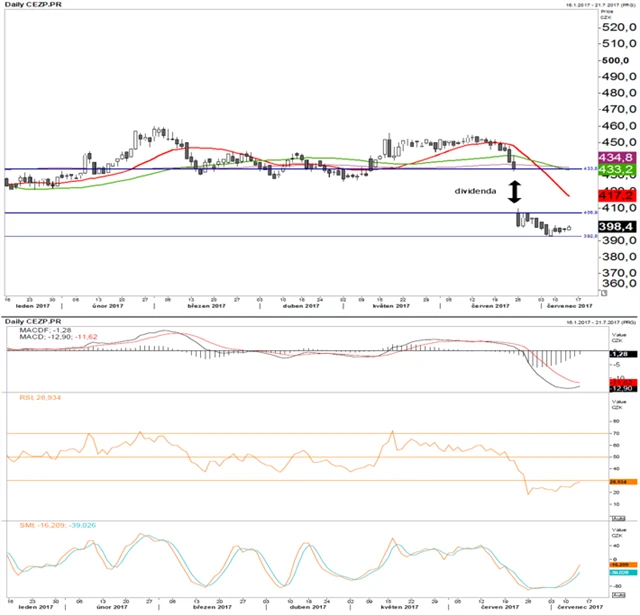This screenshot has width=640, height=615.
Task: Click the 500,0 level on price axis
Action: tap(614, 60)
